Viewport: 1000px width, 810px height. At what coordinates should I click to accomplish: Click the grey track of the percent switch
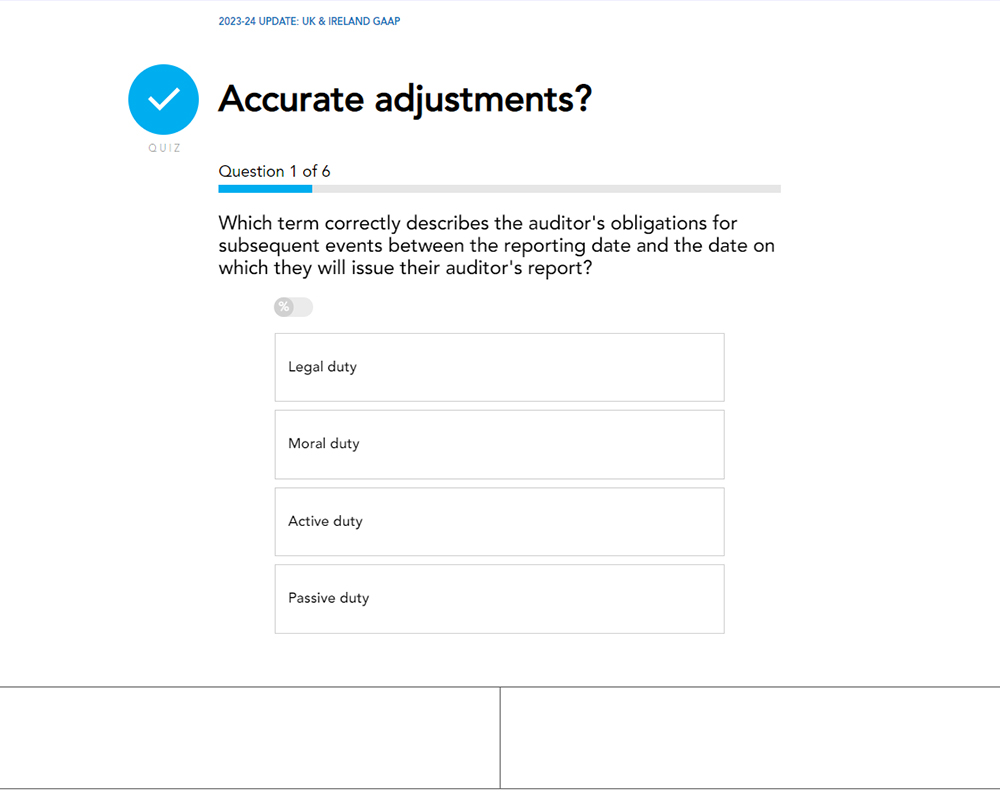[x=303, y=307]
